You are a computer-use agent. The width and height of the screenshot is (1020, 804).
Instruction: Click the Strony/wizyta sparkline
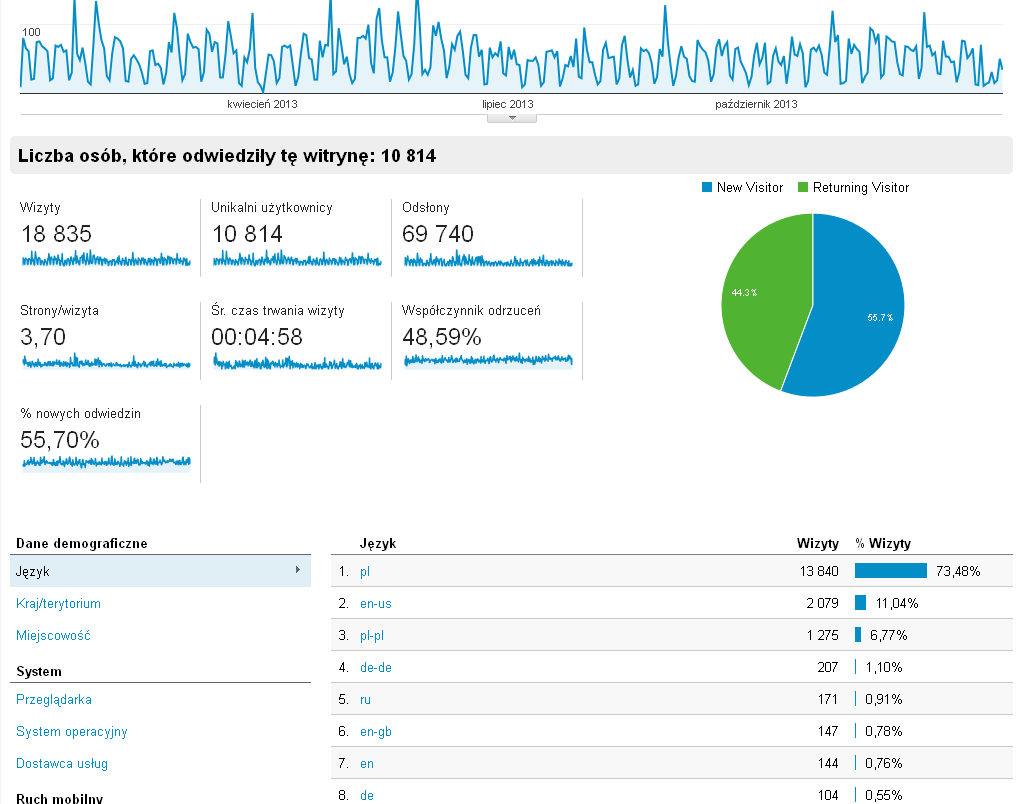(106, 362)
